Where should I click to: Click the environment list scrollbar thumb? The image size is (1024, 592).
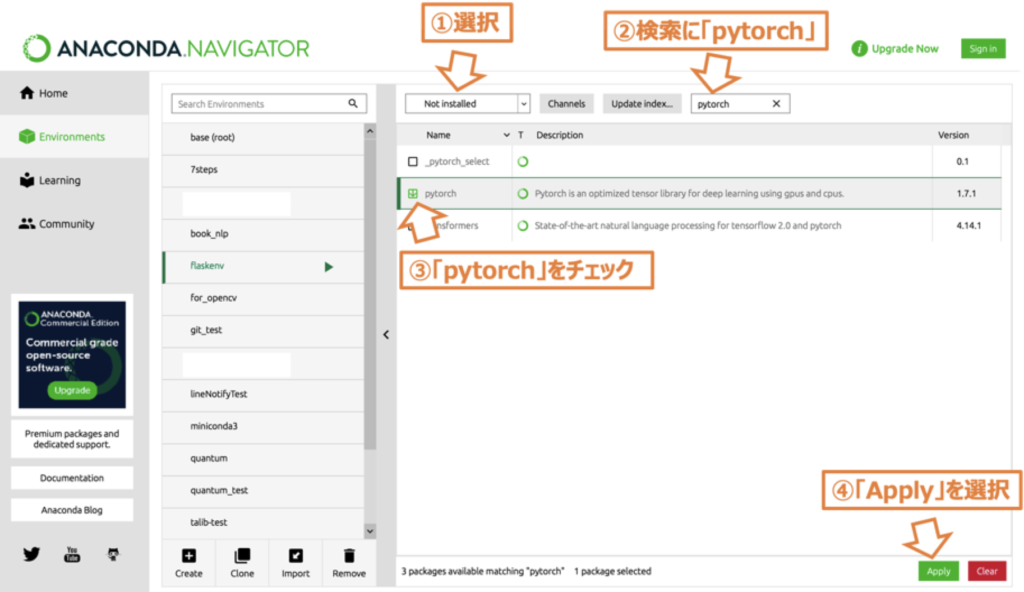click(370, 294)
